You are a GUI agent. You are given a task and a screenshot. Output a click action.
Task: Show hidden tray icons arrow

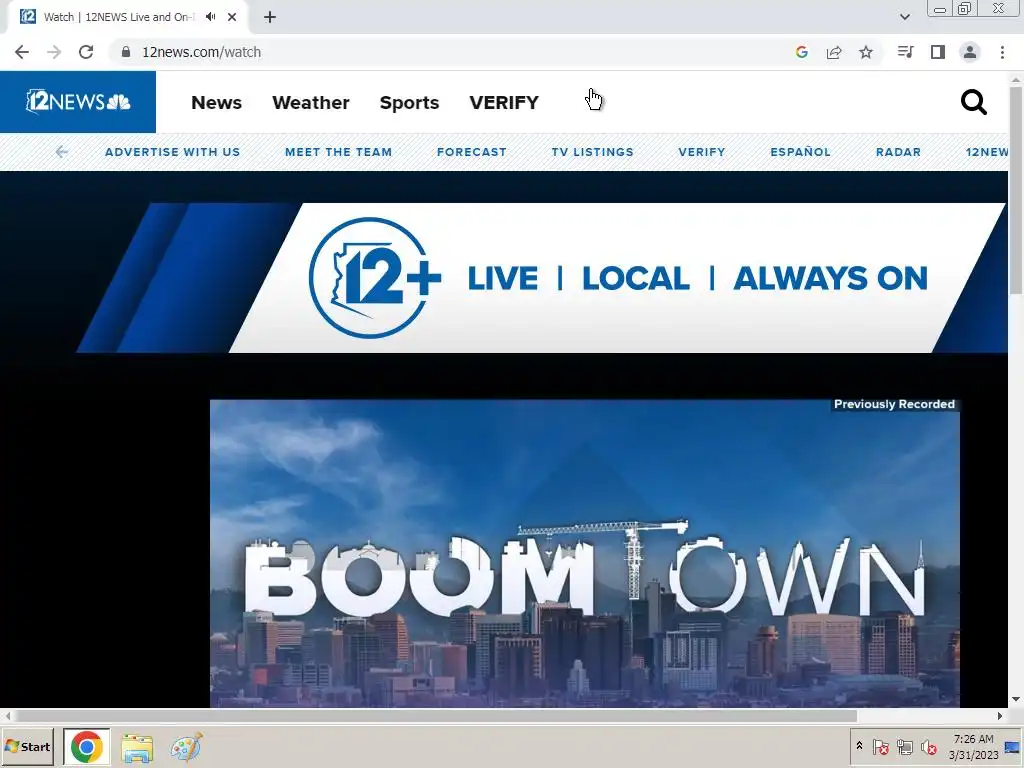859,746
